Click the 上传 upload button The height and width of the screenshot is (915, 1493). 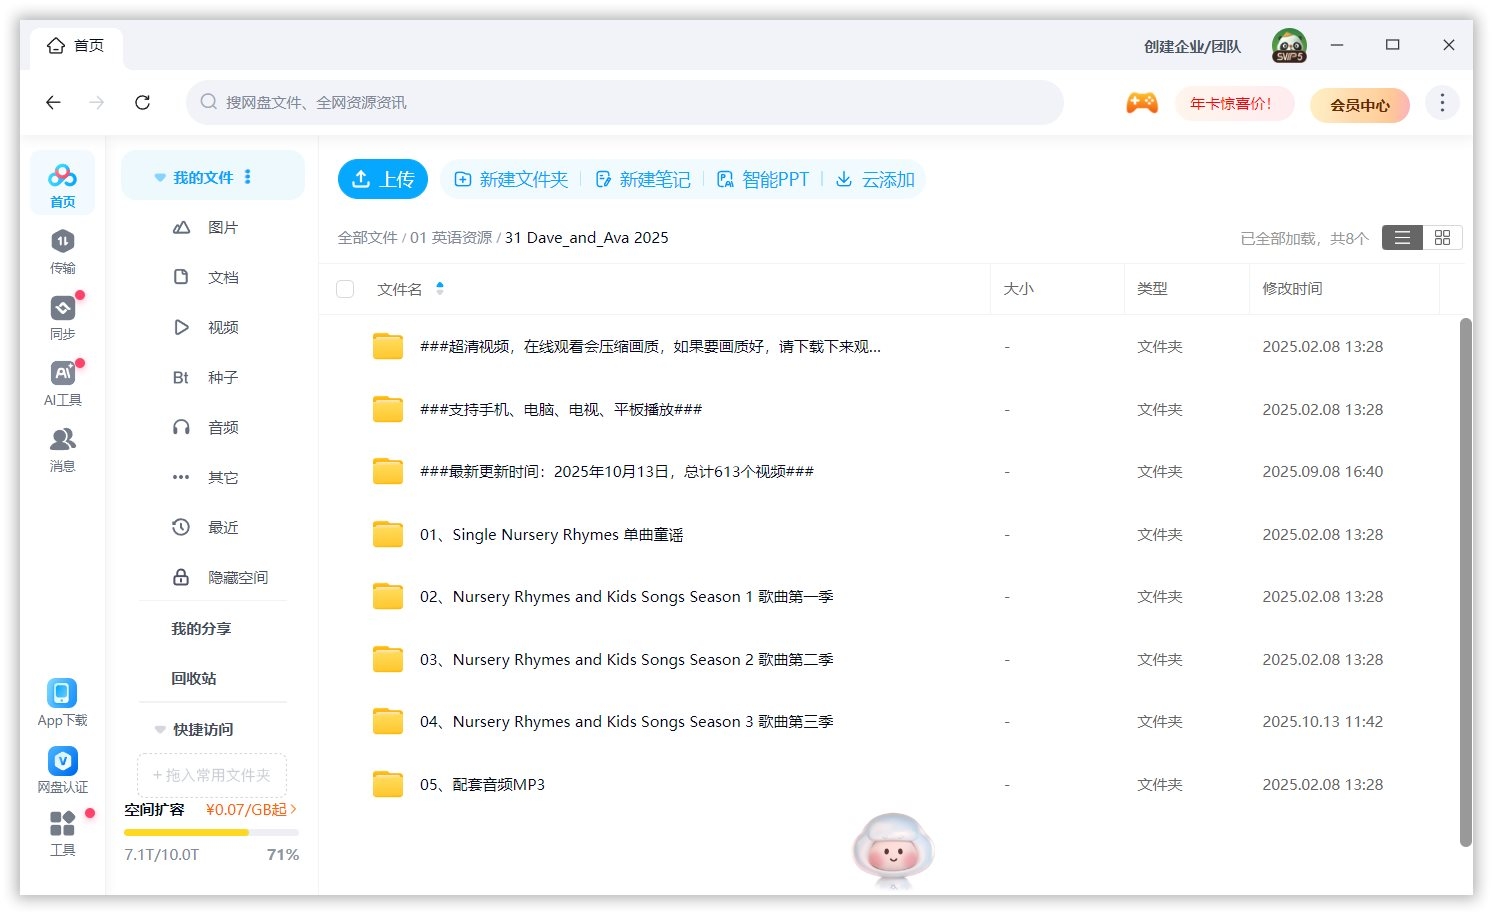[382, 178]
